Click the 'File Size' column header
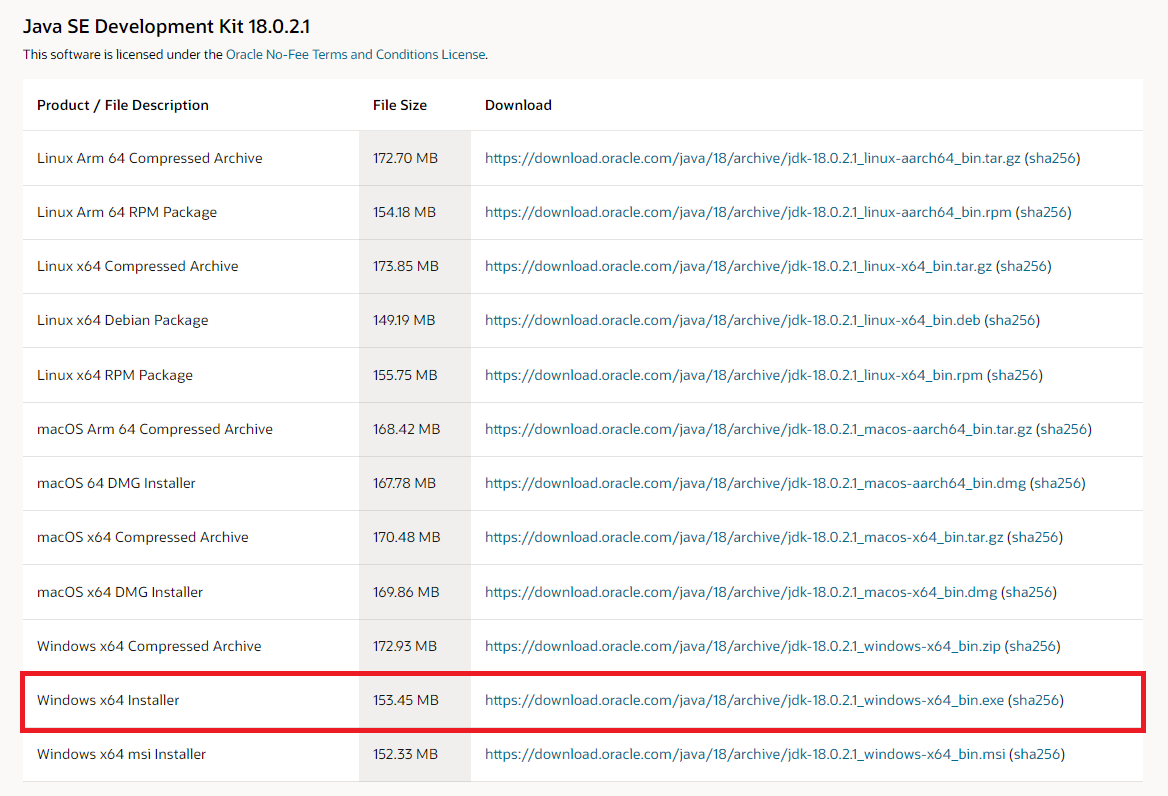 [400, 105]
